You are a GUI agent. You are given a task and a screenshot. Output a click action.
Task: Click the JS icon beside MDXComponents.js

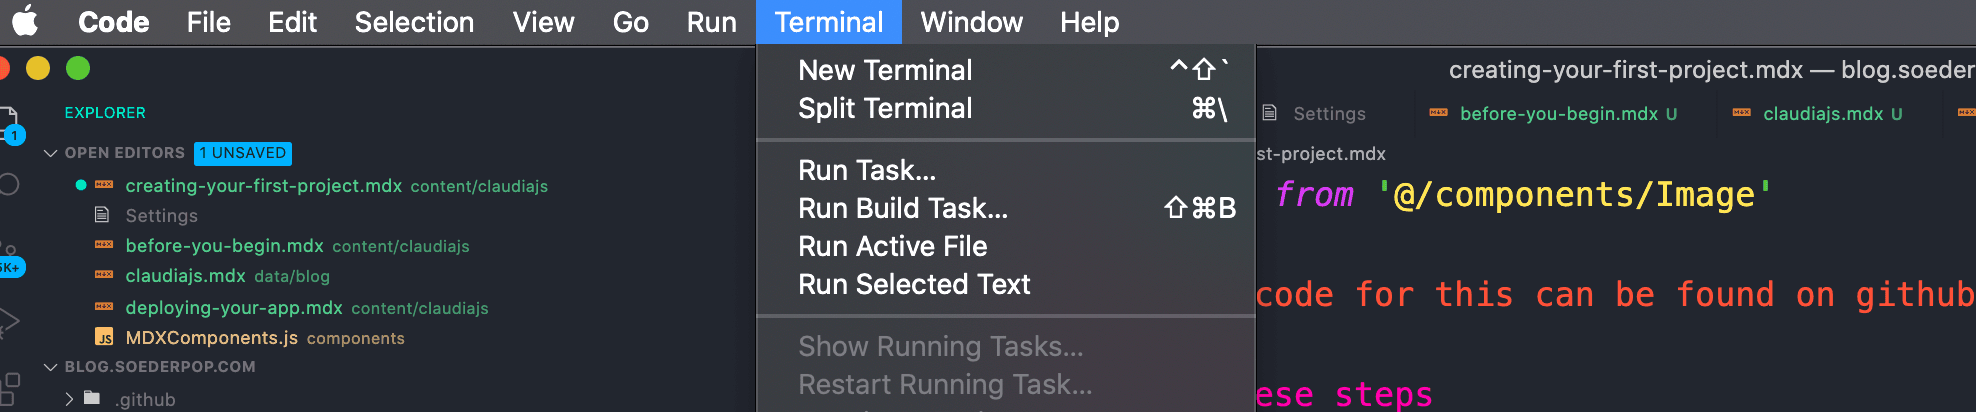[x=104, y=338]
